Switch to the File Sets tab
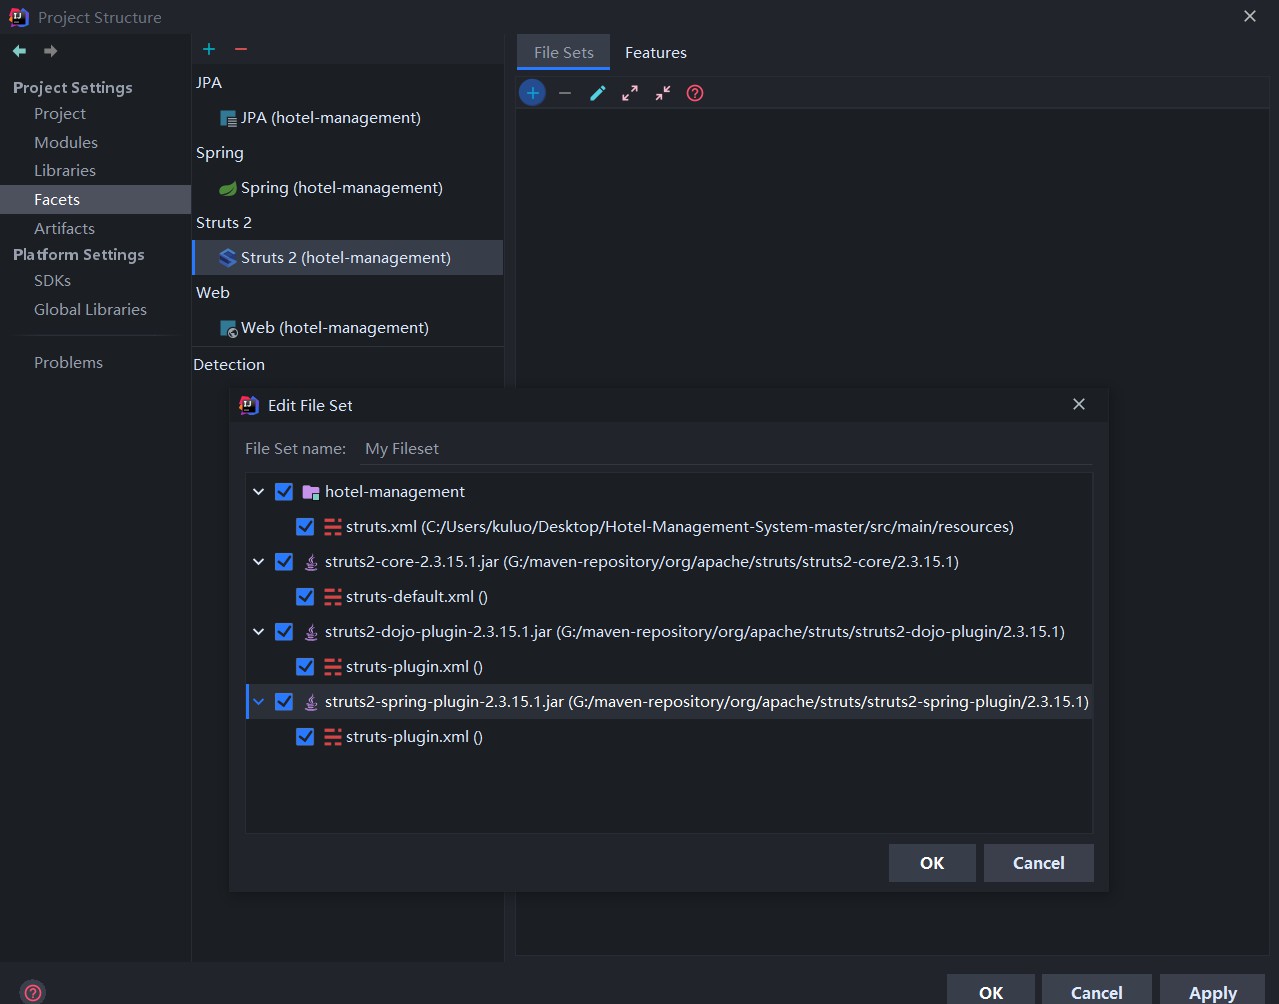1279x1004 pixels. point(564,53)
